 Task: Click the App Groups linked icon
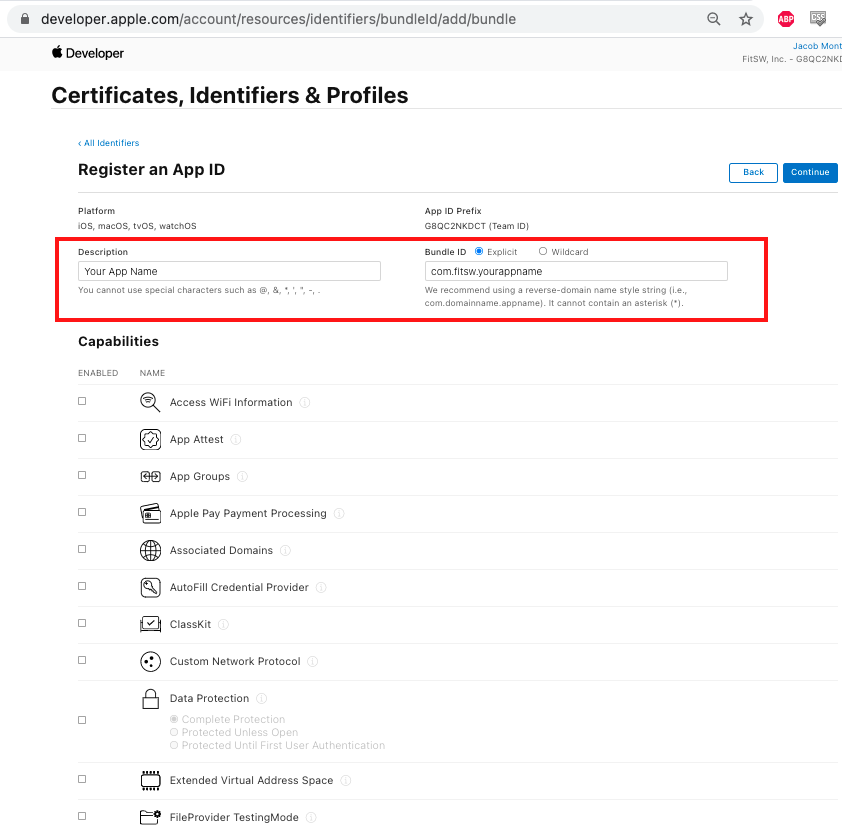click(x=150, y=476)
